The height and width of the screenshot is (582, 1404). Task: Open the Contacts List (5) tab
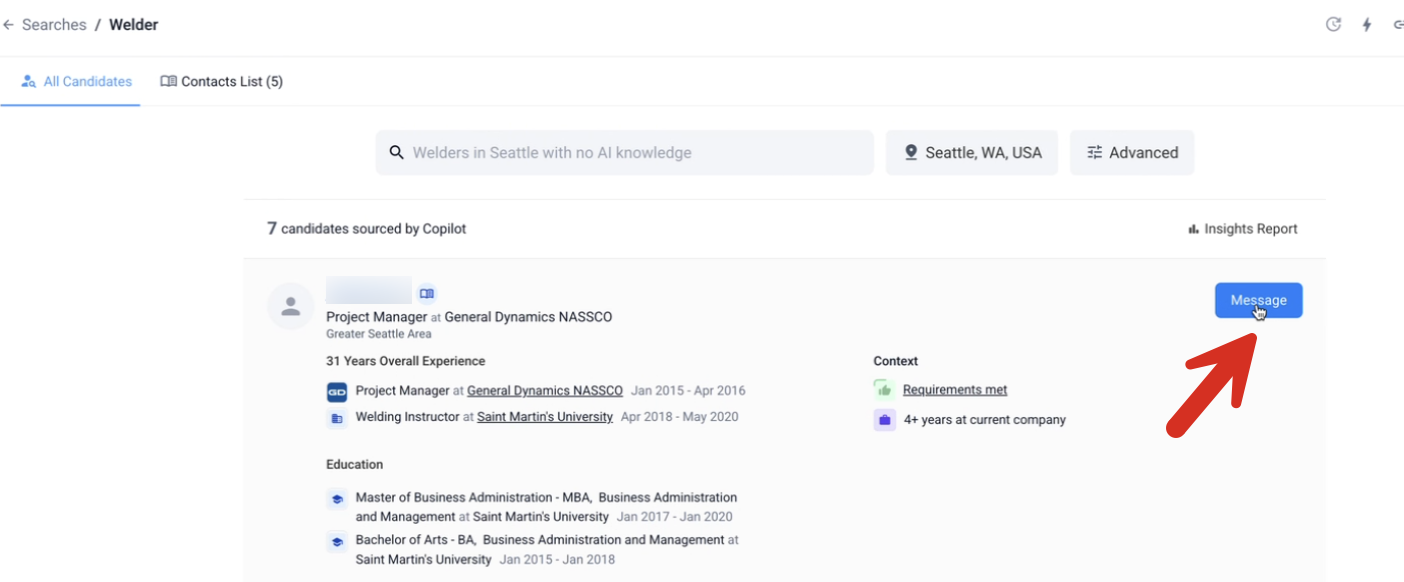(222, 82)
